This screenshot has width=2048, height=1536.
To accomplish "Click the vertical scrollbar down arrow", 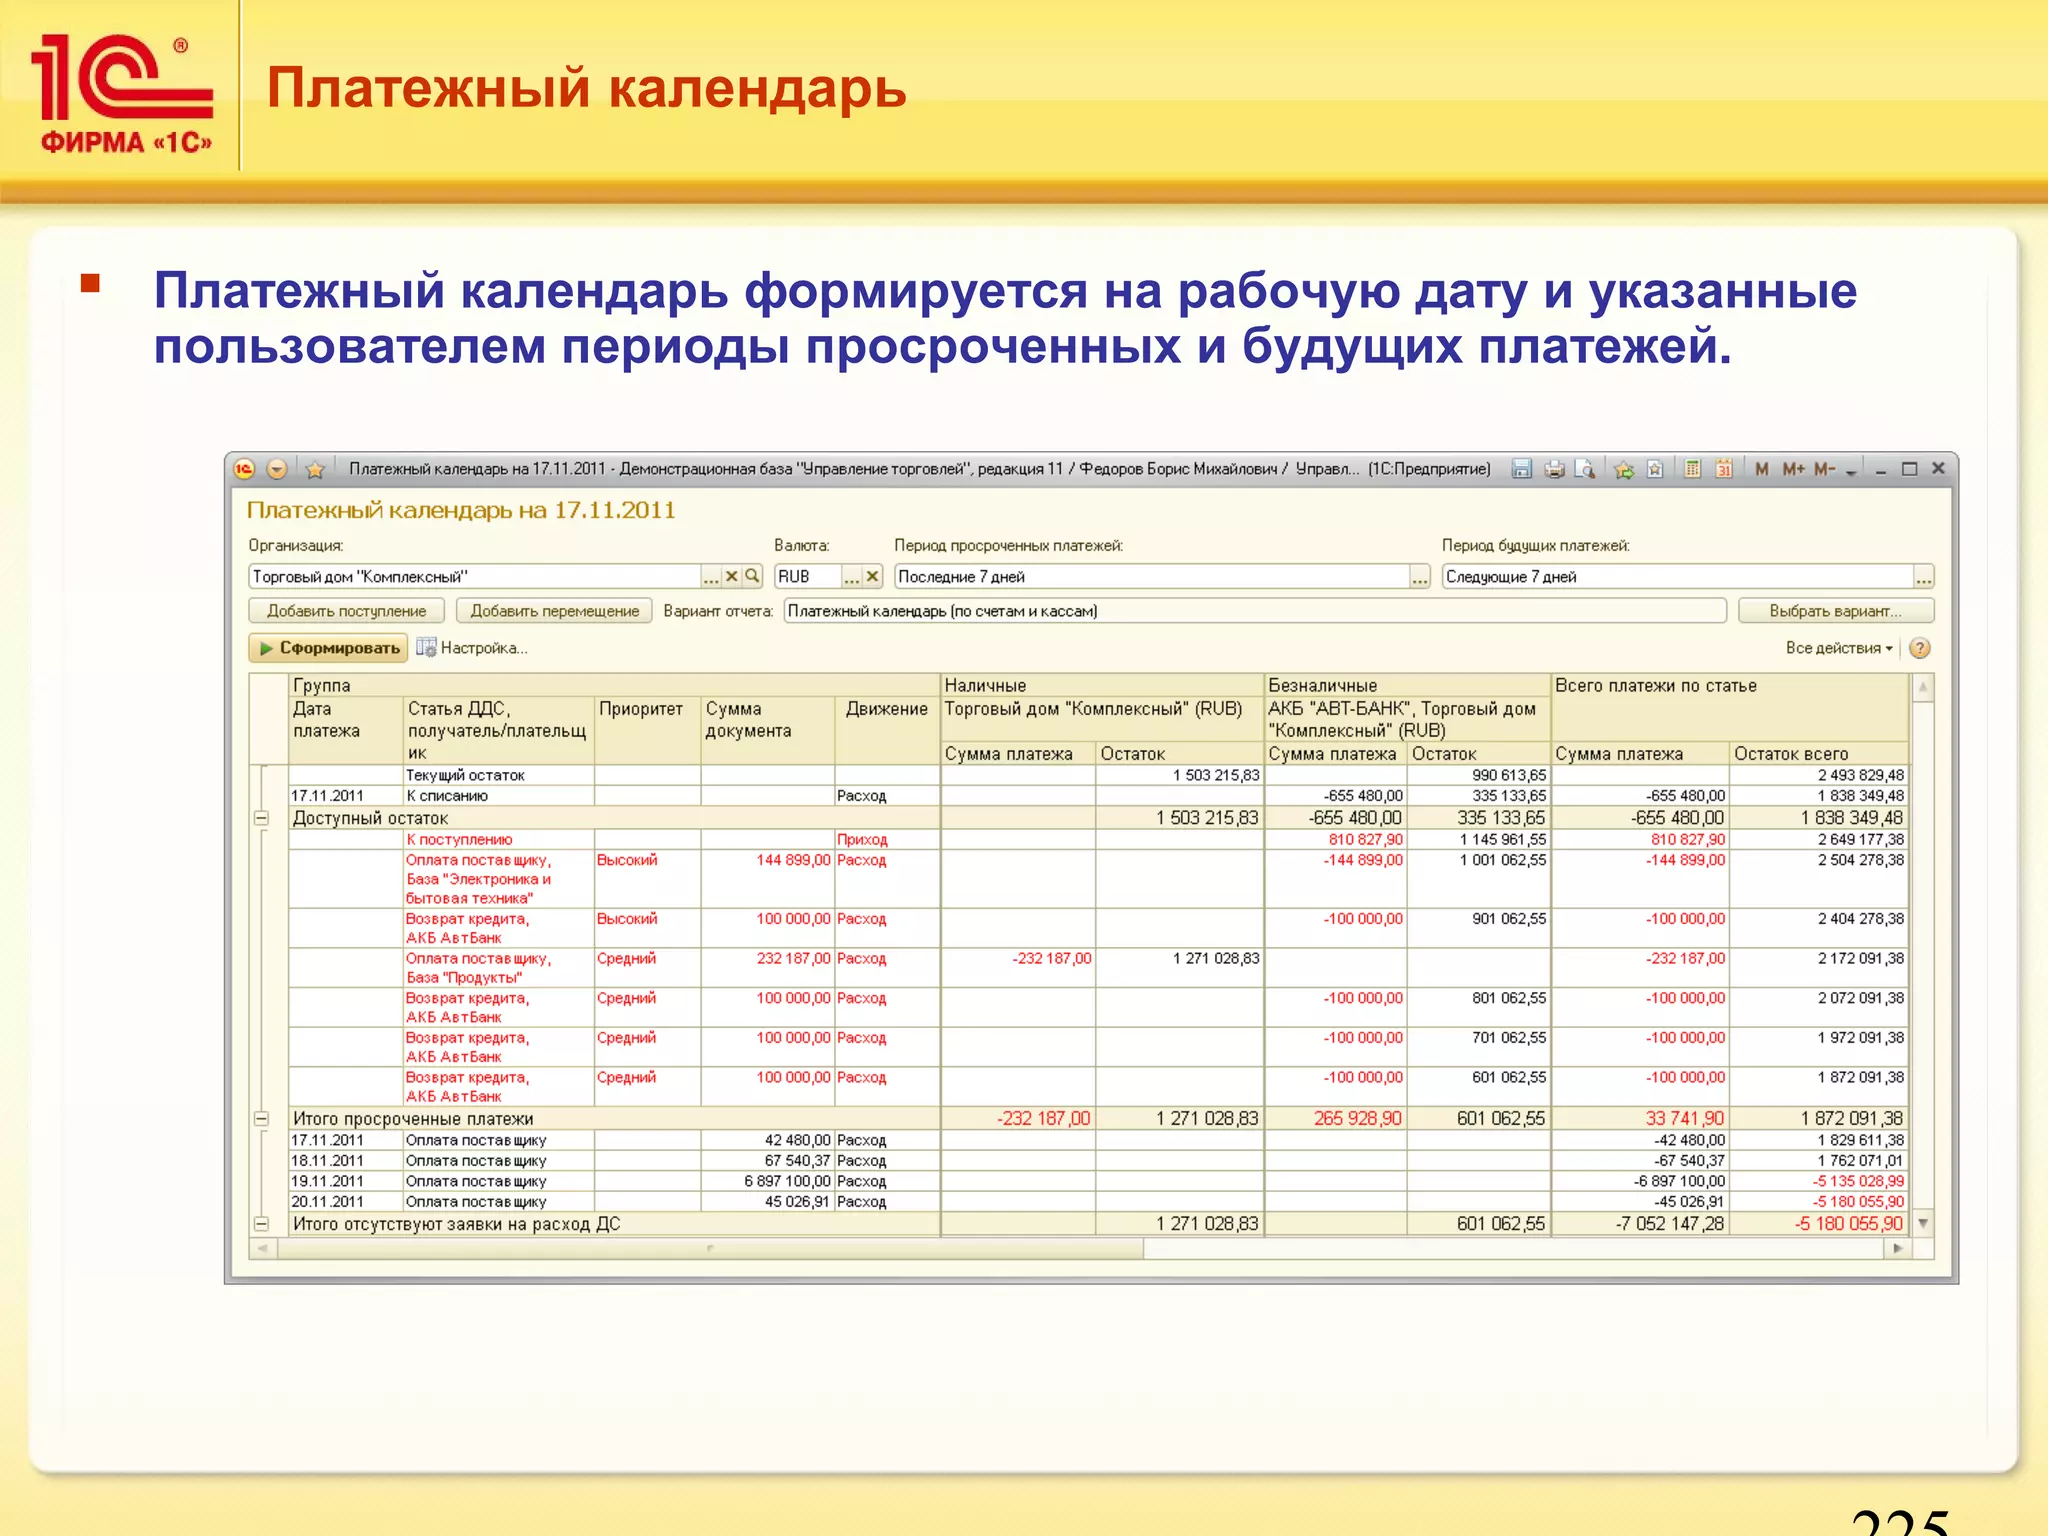I will coord(1922,1223).
